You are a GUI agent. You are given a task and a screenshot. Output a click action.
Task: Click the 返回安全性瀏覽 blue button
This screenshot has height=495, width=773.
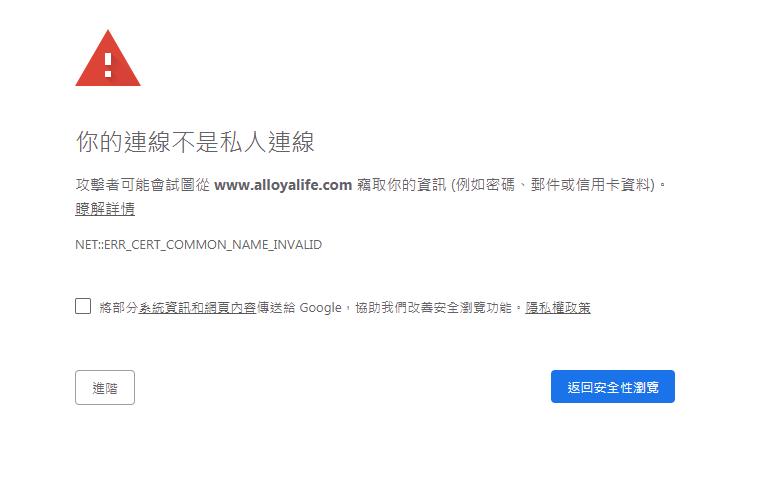pos(613,387)
